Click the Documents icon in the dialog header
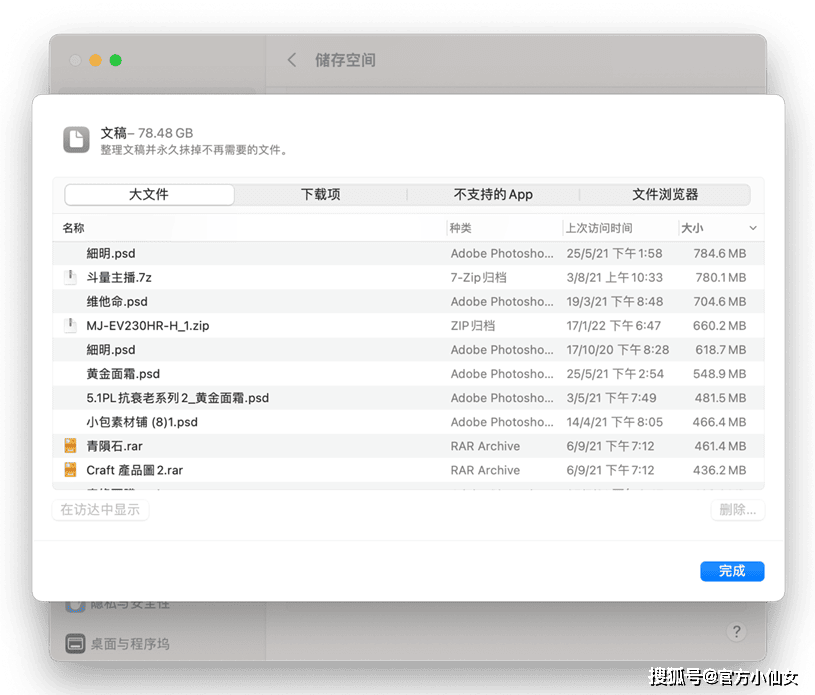The height and width of the screenshot is (695, 815). (x=76, y=140)
